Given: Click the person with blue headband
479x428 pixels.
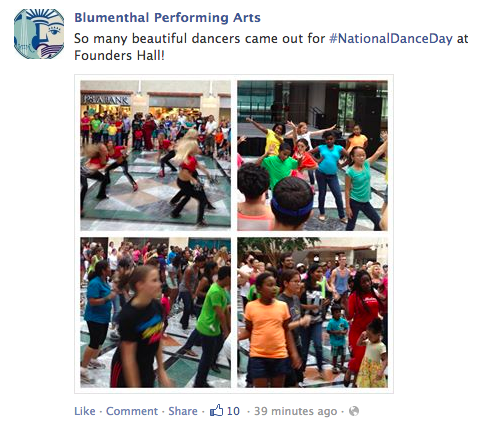Looking at the screenshot, I should click(x=292, y=204).
